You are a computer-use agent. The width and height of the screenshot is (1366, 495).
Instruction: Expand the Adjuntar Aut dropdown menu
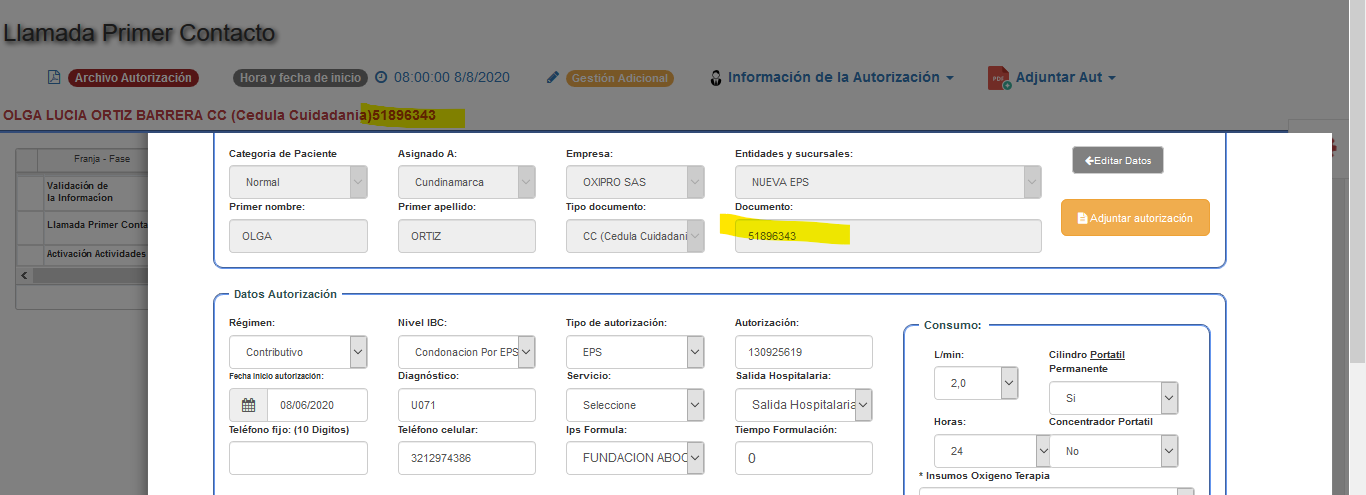pyautogui.click(x=1066, y=77)
